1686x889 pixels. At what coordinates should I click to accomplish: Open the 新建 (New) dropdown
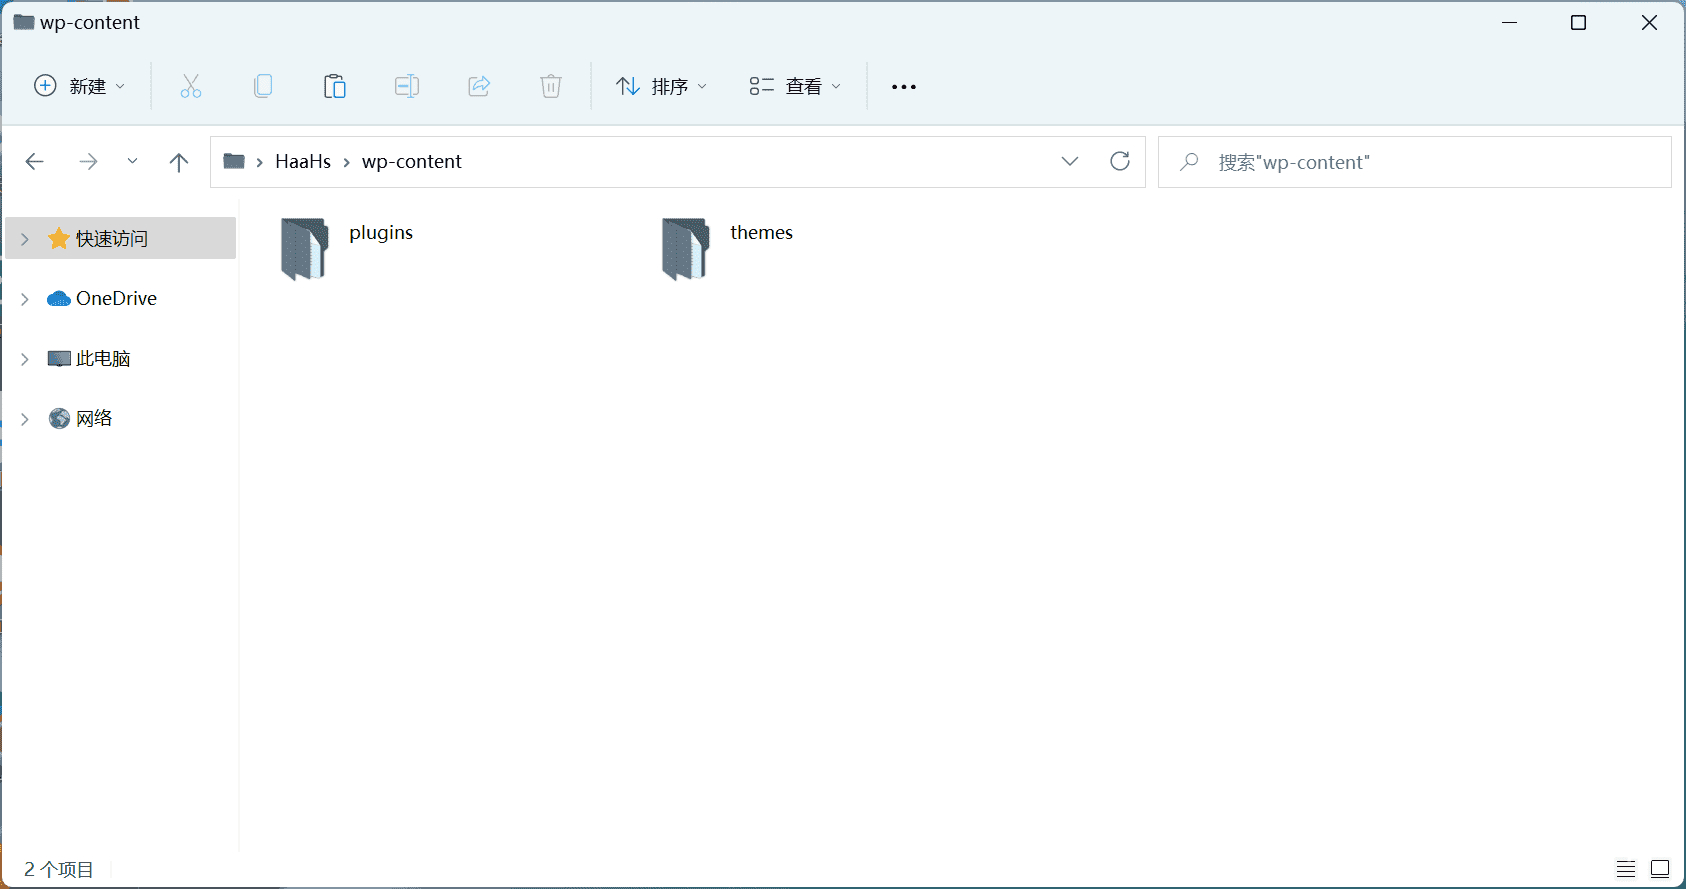(80, 87)
